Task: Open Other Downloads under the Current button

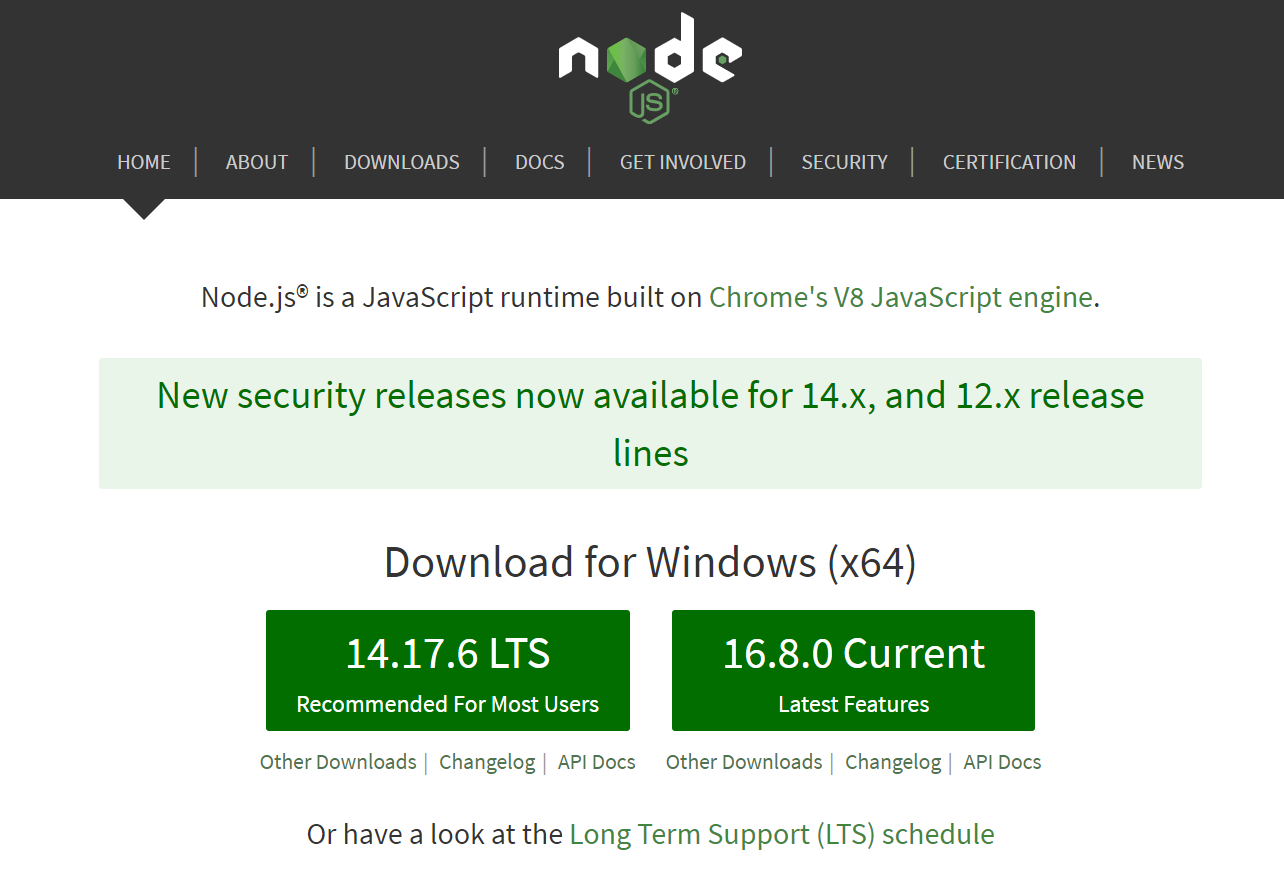Action: click(744, 762)
